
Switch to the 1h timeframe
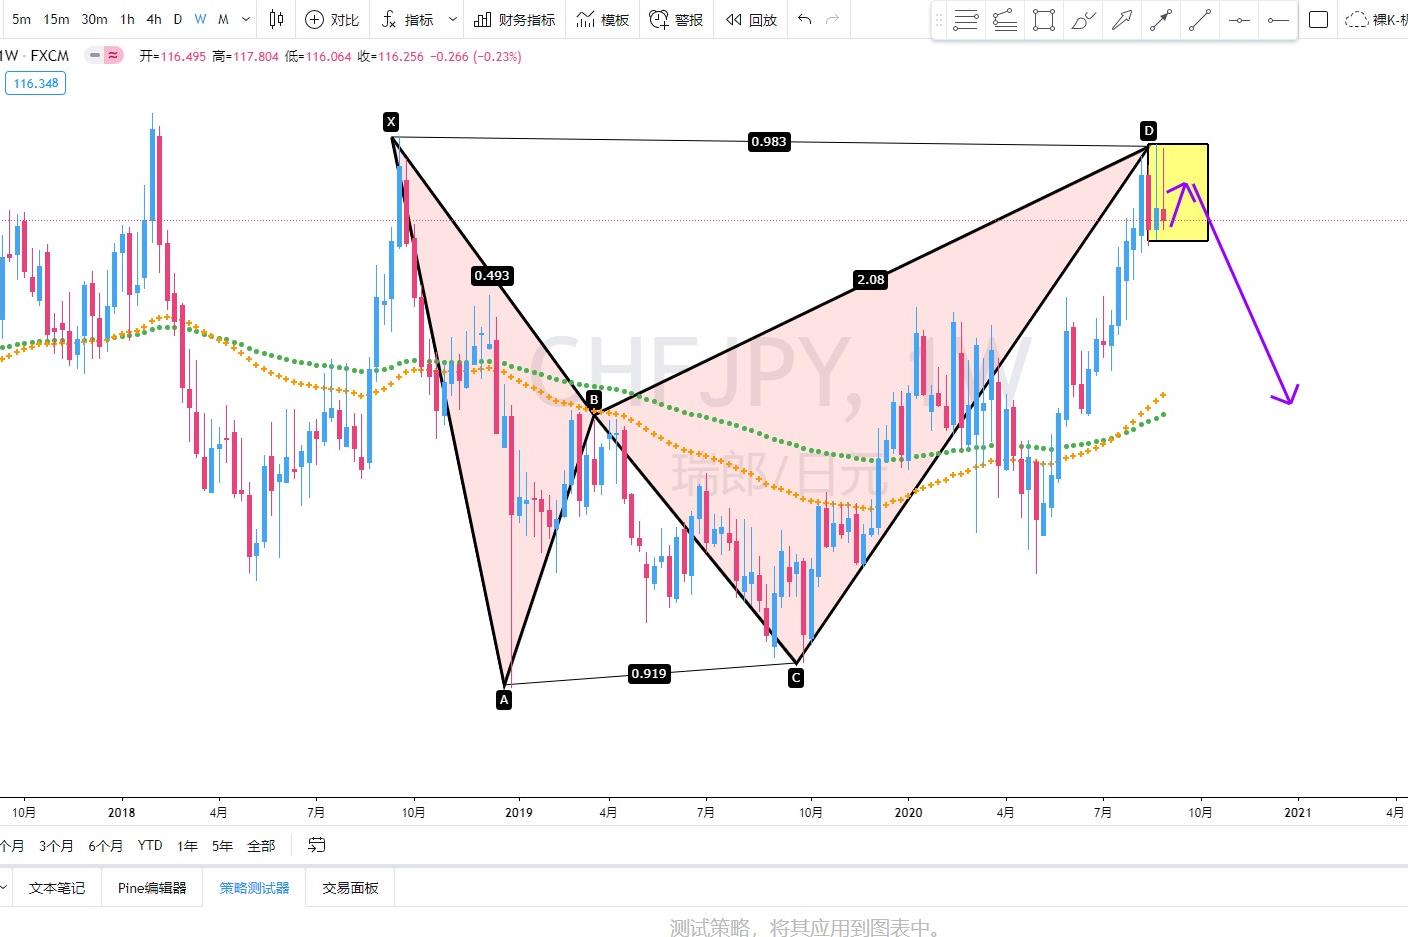tap(127, 19)
